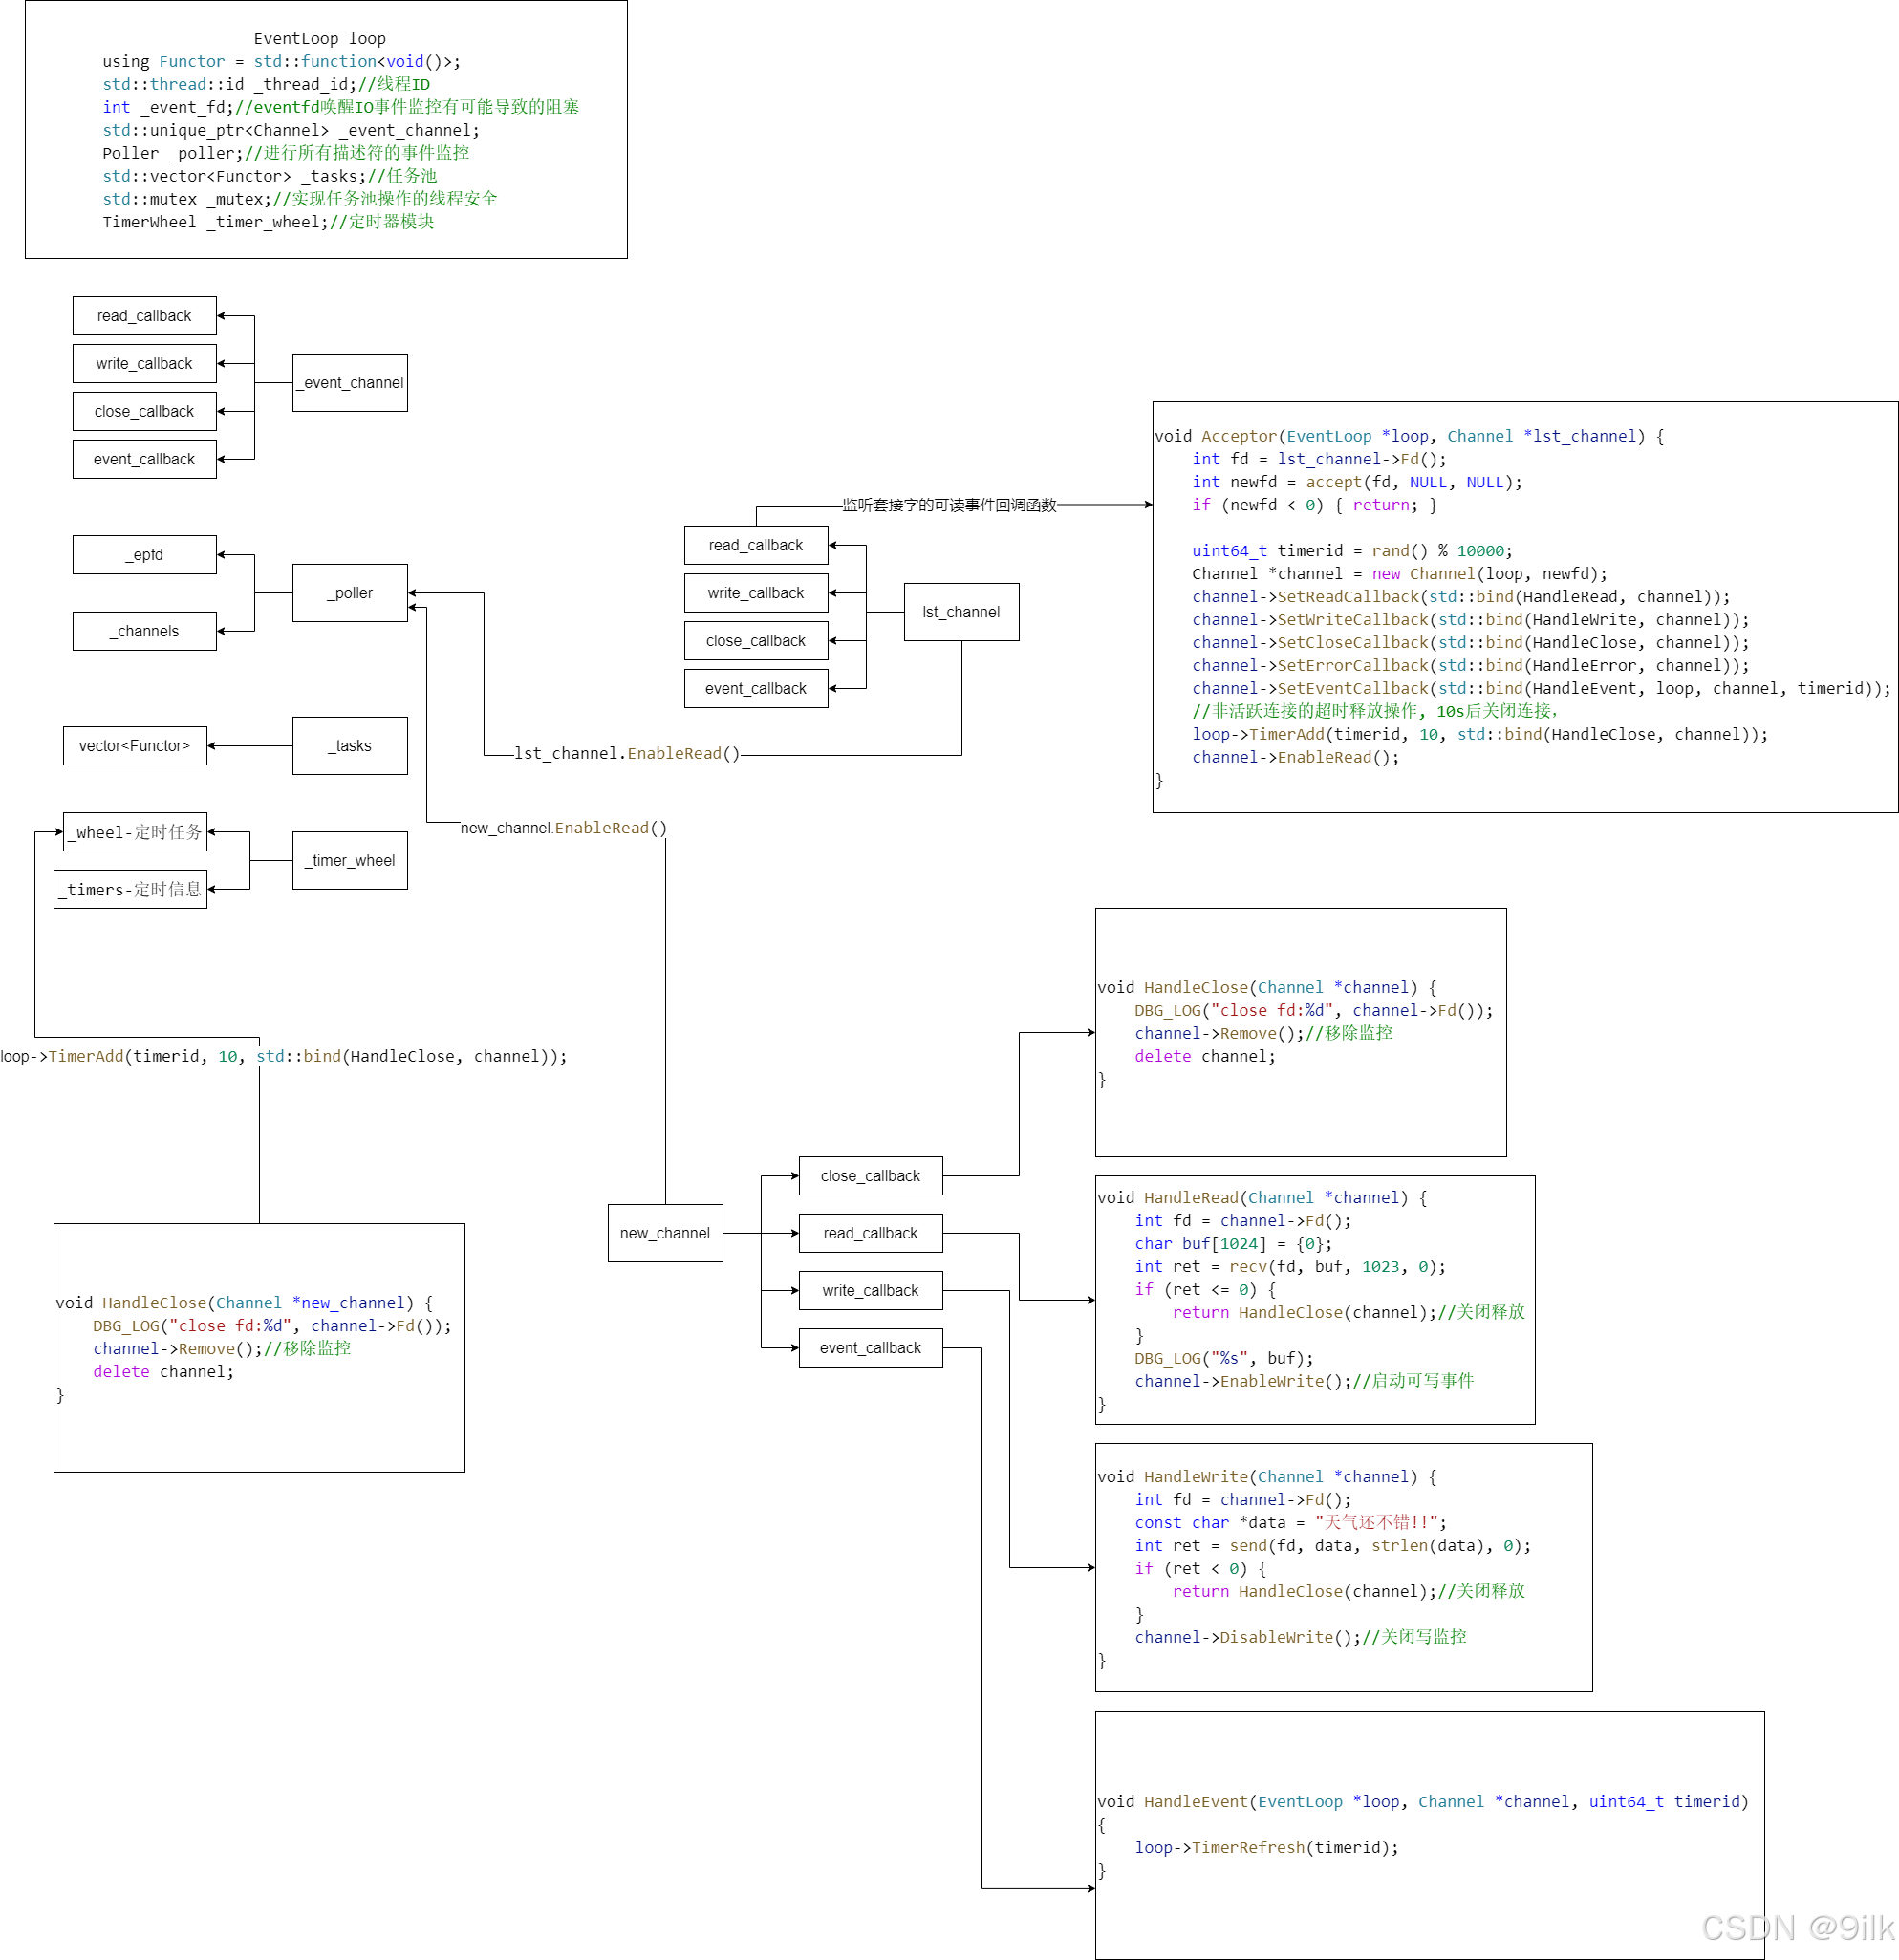Screen dimensions: 1899x1960
Task: Click new_channel's event_callback box
Action: [870, 1348]
